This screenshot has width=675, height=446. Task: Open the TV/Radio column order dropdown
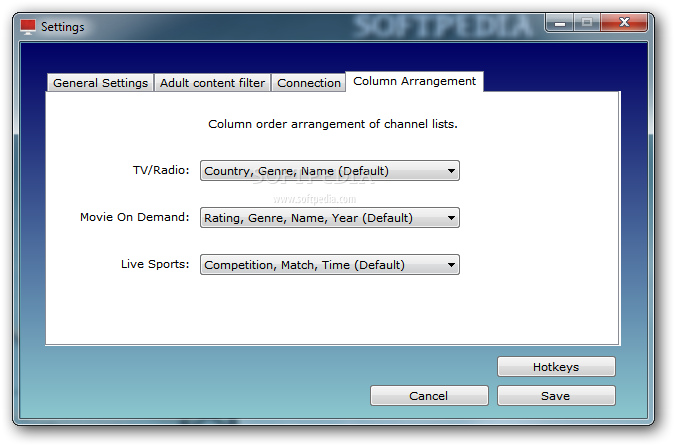click(330, 171)
